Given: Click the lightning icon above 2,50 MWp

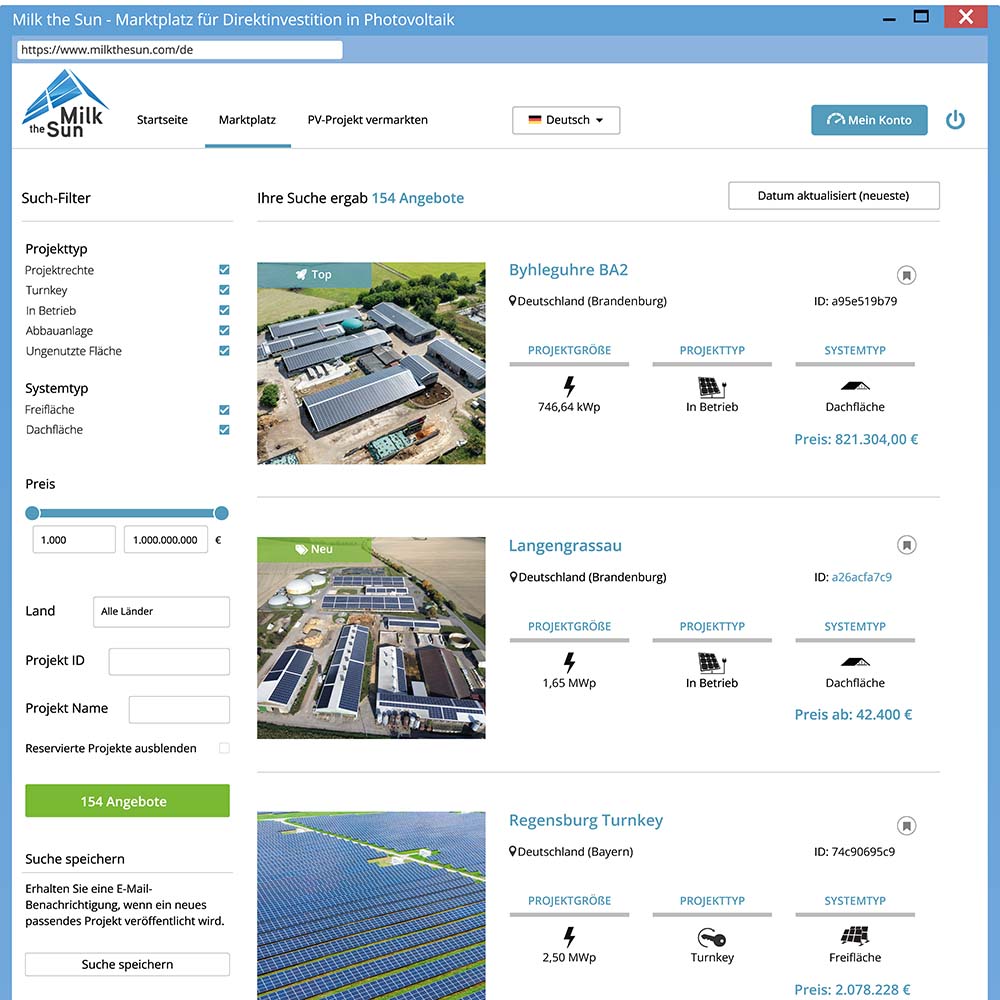Looking at the screenshot, I should [569, 937].
